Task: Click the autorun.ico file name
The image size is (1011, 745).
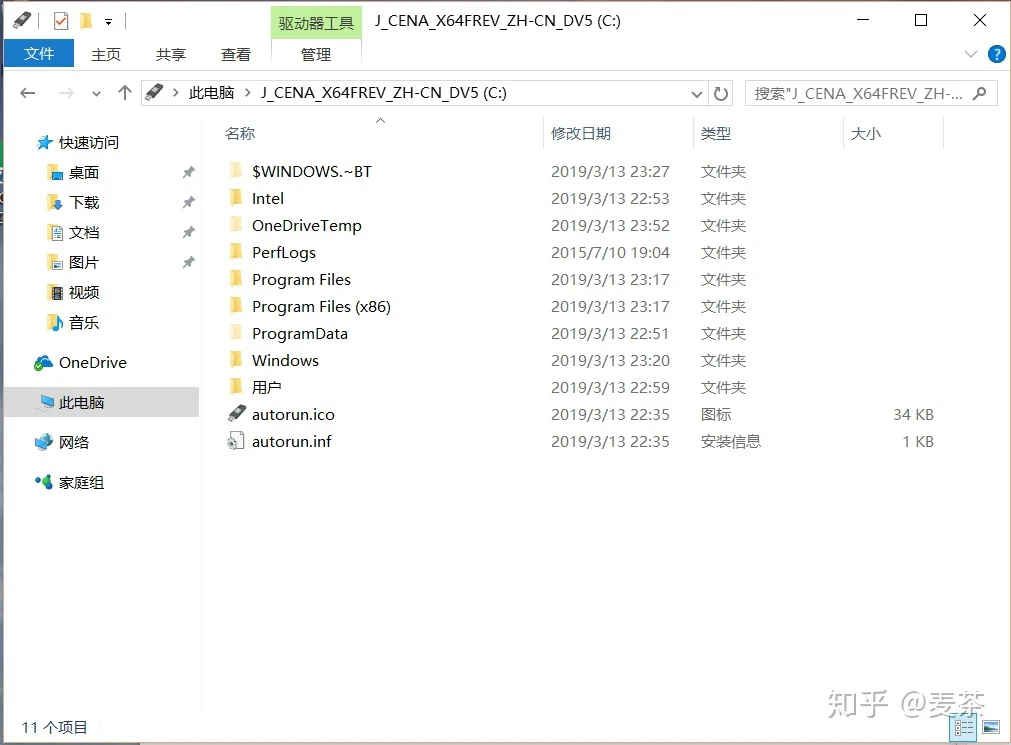Action: (x=293, y=415)
